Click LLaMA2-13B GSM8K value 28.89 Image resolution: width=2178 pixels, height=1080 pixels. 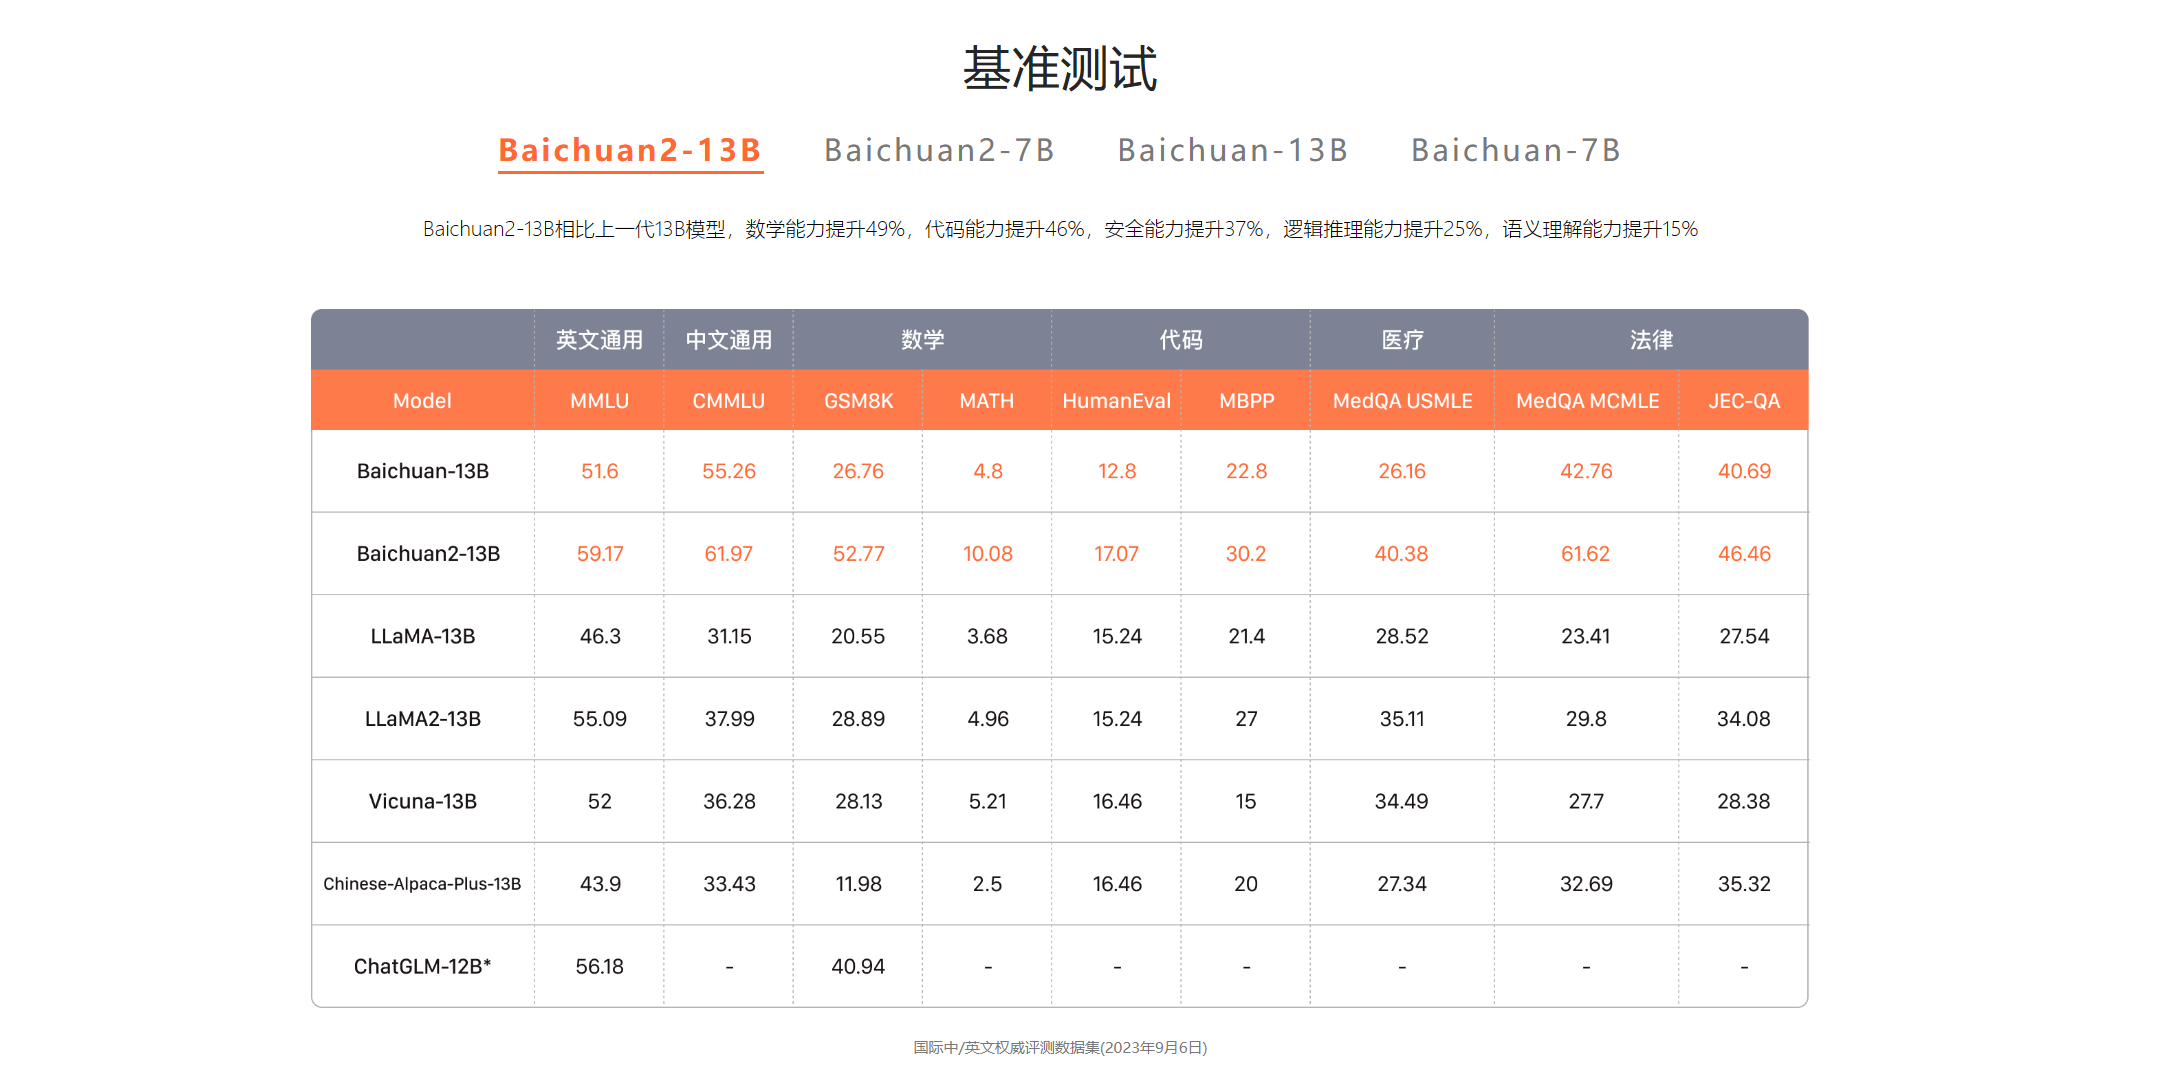(858, 719)
